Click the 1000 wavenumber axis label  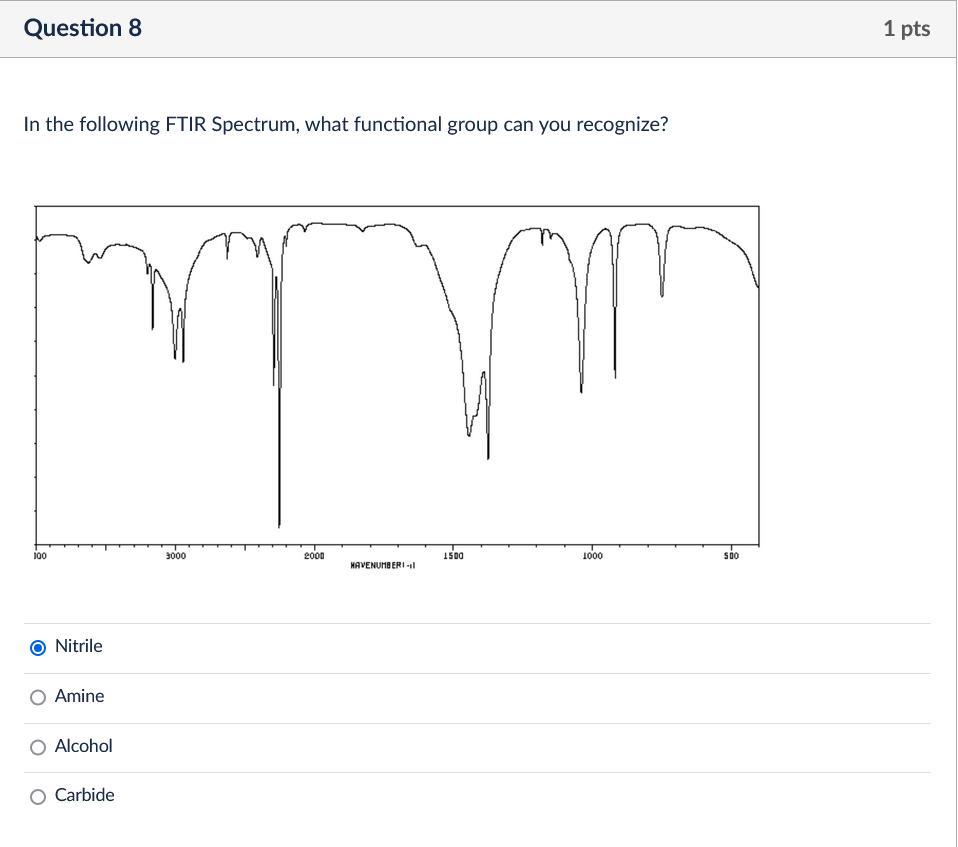click(x=592, y=557)
